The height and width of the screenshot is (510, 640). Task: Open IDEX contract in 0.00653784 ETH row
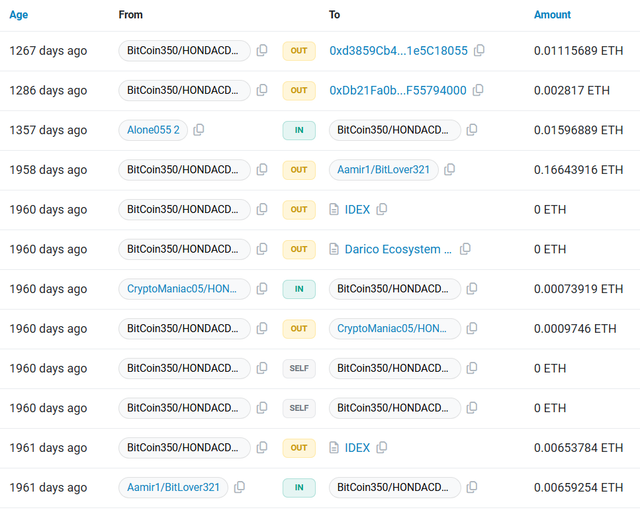[x=357, y=448]
